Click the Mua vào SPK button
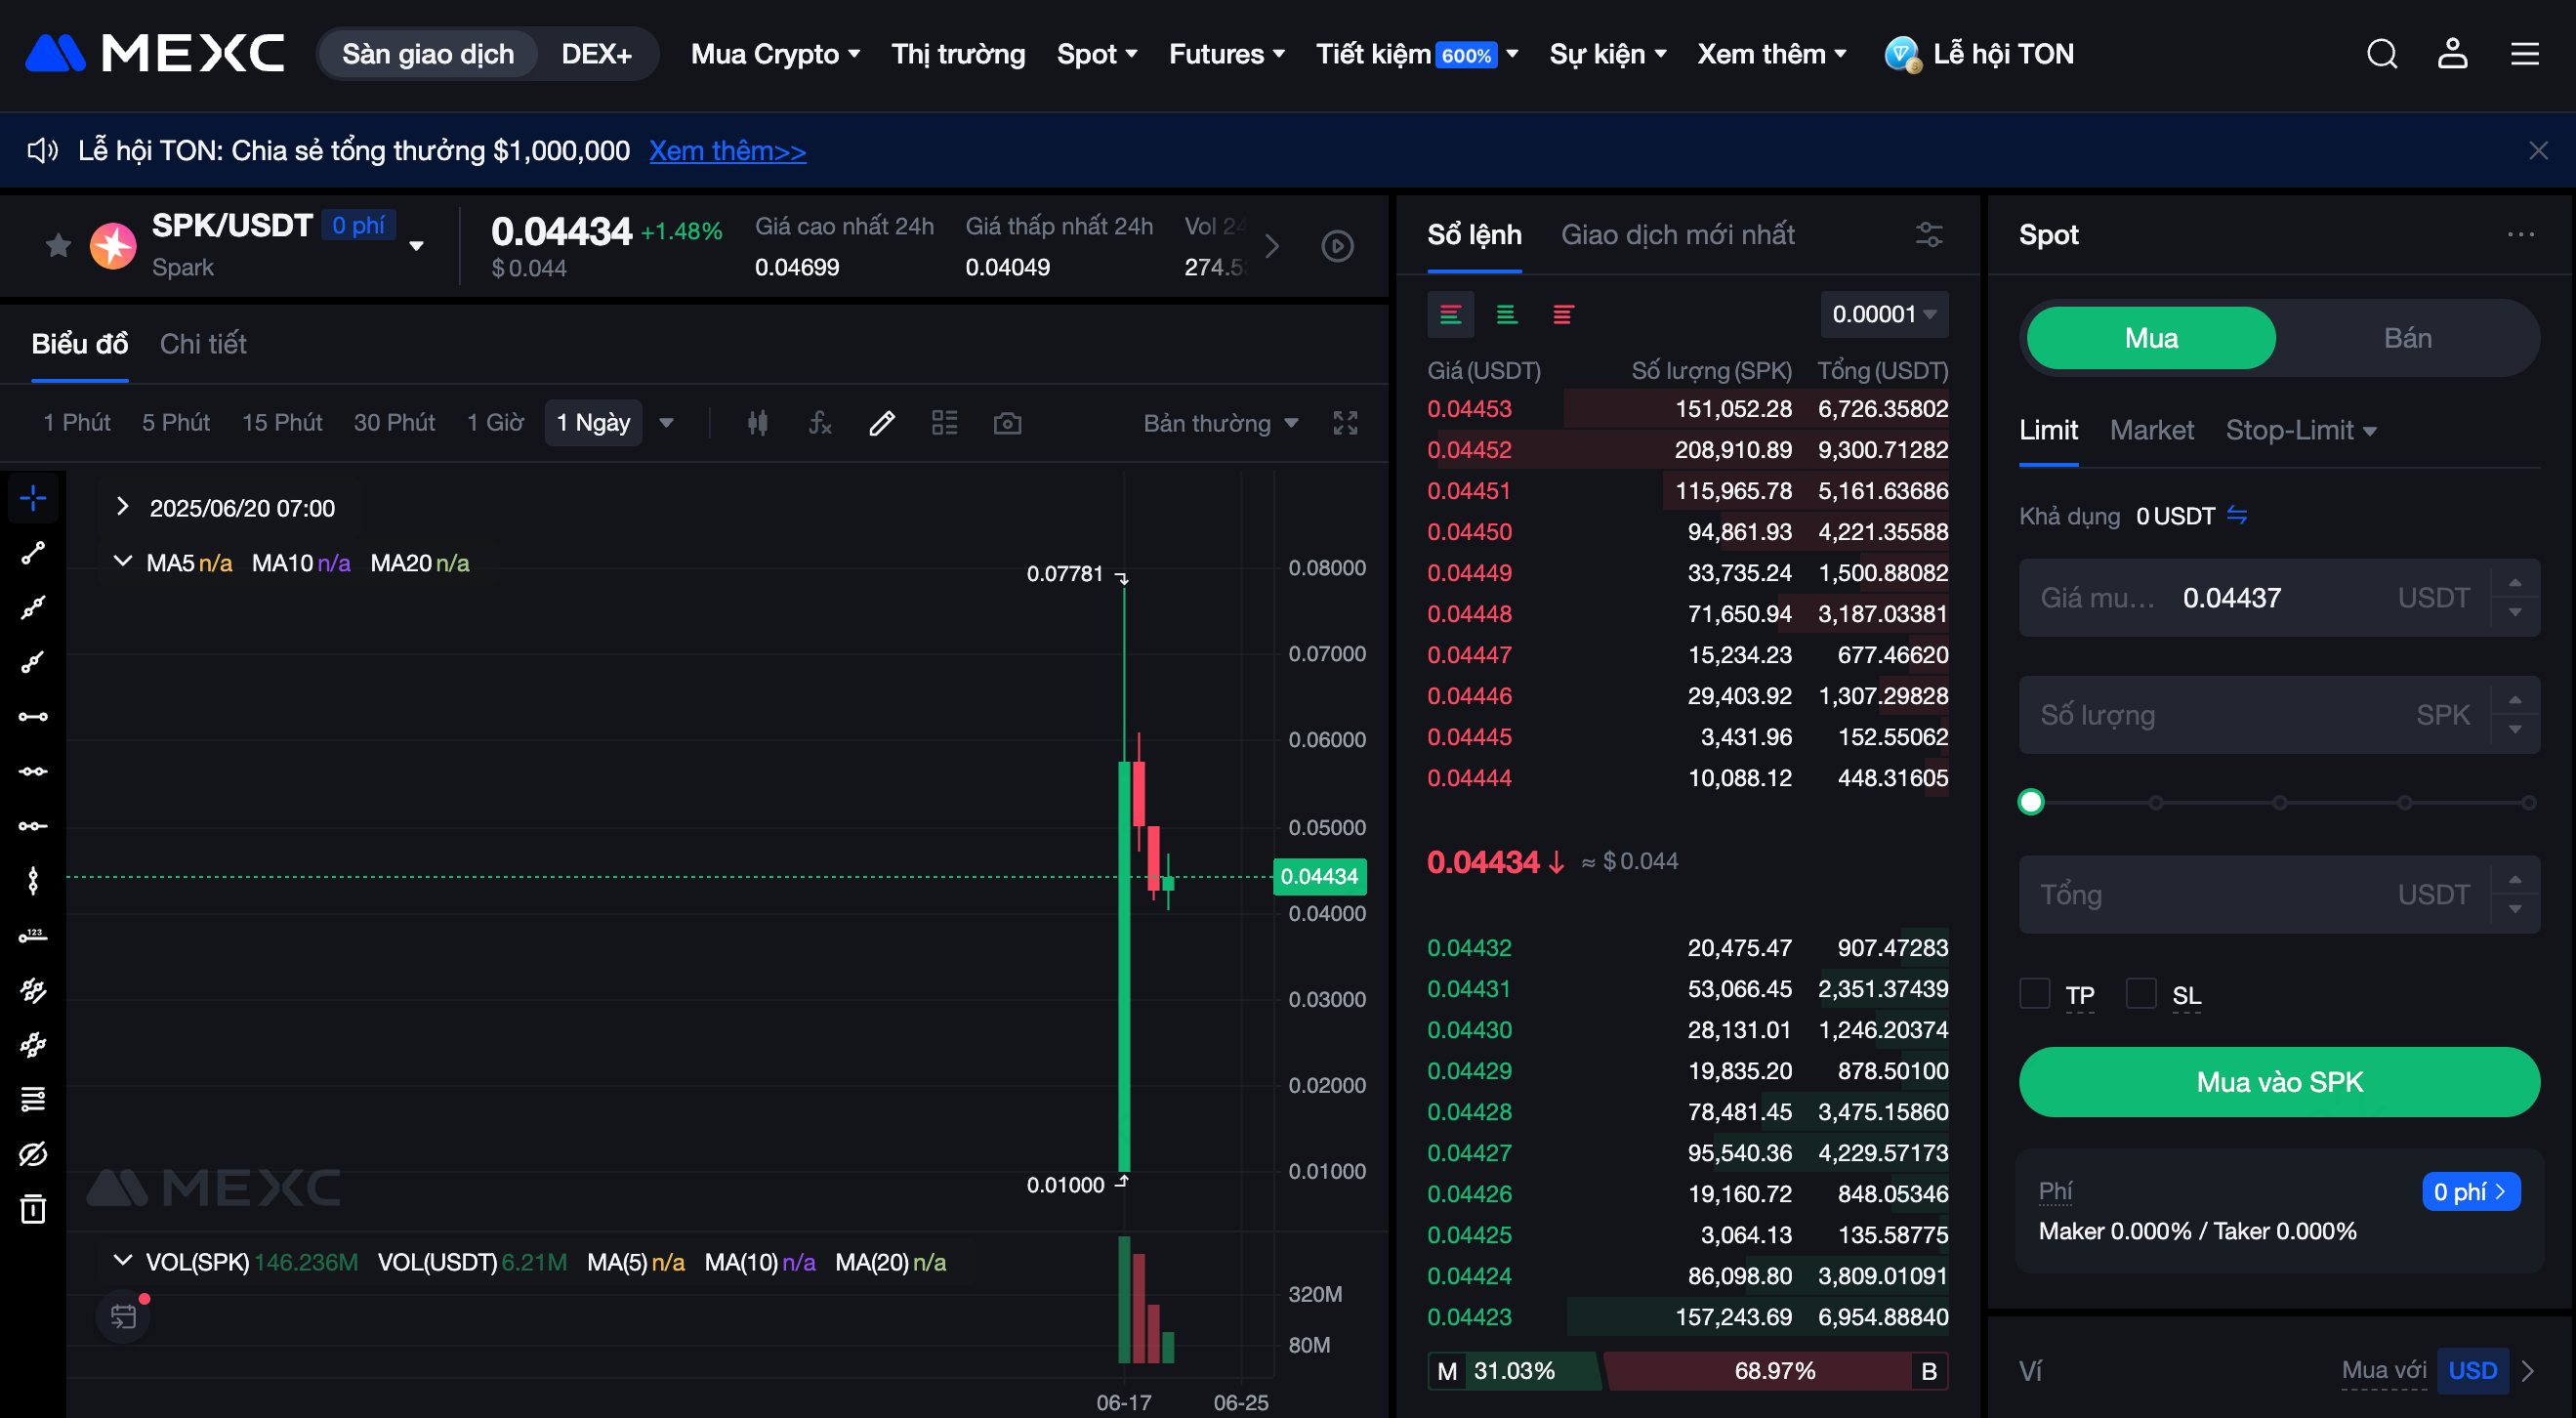2576x1418 pixels. (2279, 1081)
